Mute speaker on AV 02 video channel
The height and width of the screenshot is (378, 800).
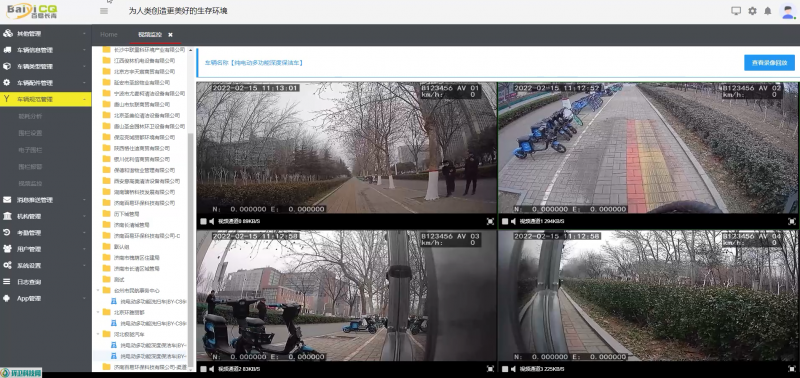(x=512, y=221)
